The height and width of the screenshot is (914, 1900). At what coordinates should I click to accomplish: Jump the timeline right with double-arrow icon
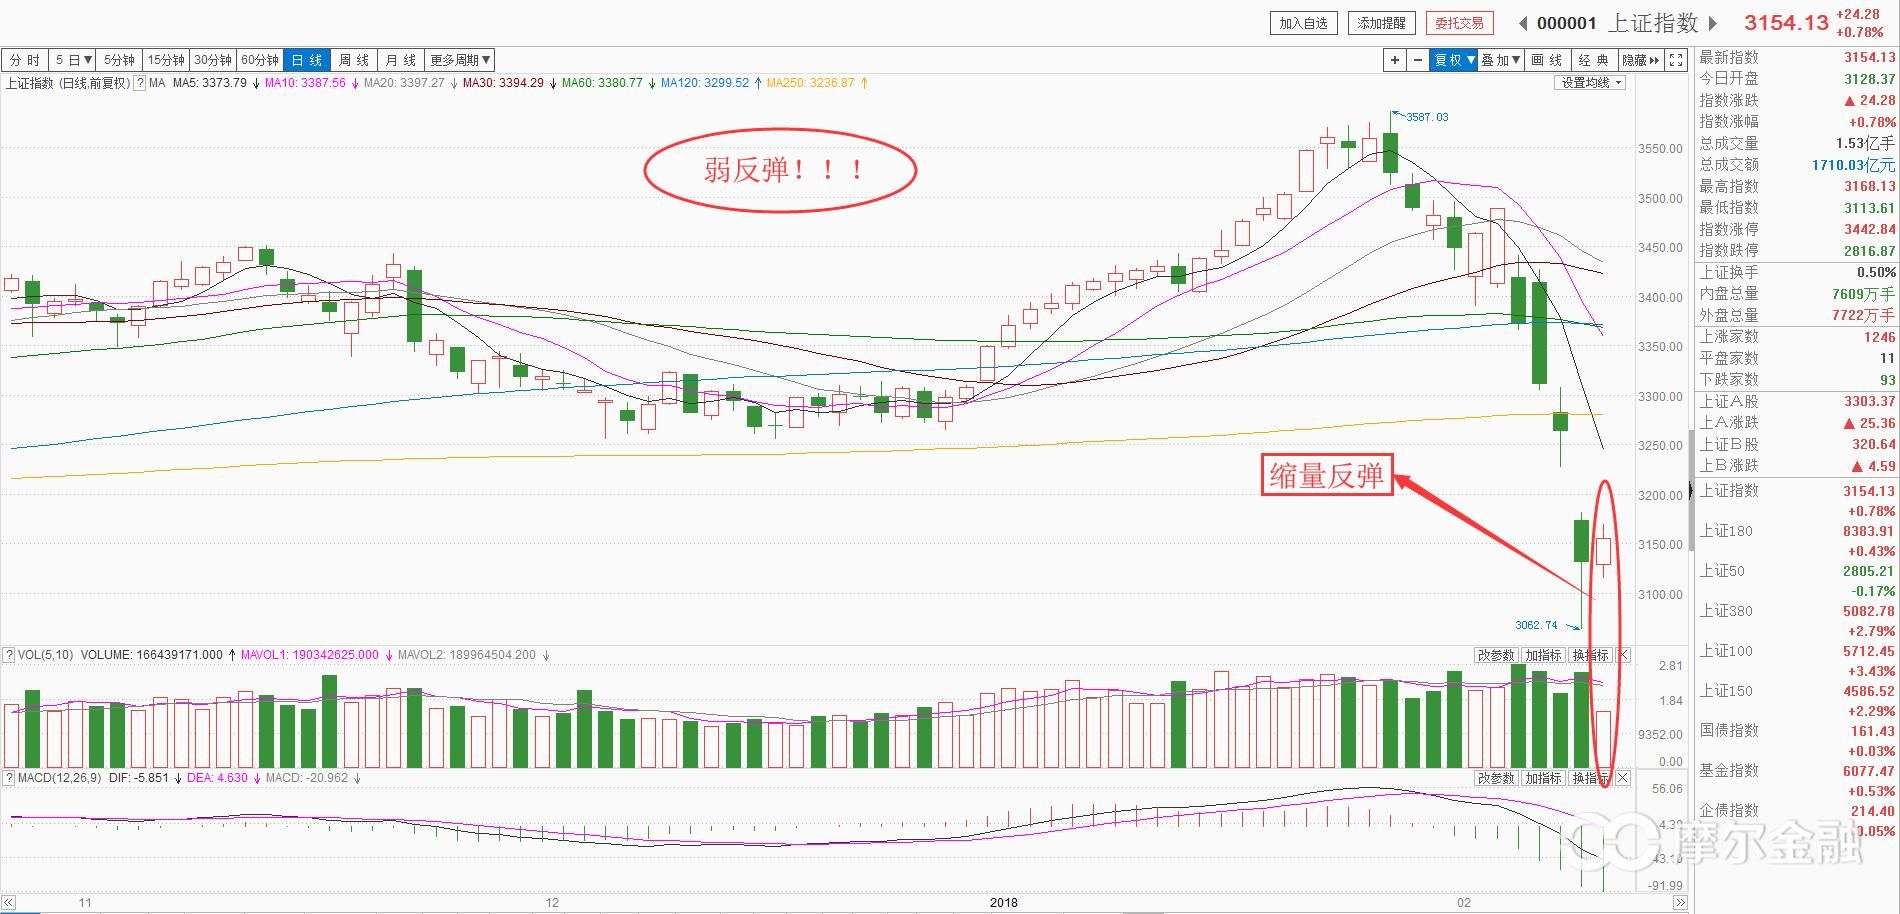click(x=1680, y=903)
